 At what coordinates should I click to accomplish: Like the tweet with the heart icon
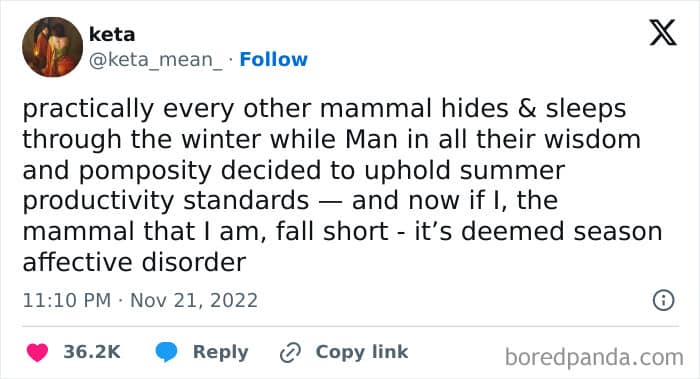37,352
